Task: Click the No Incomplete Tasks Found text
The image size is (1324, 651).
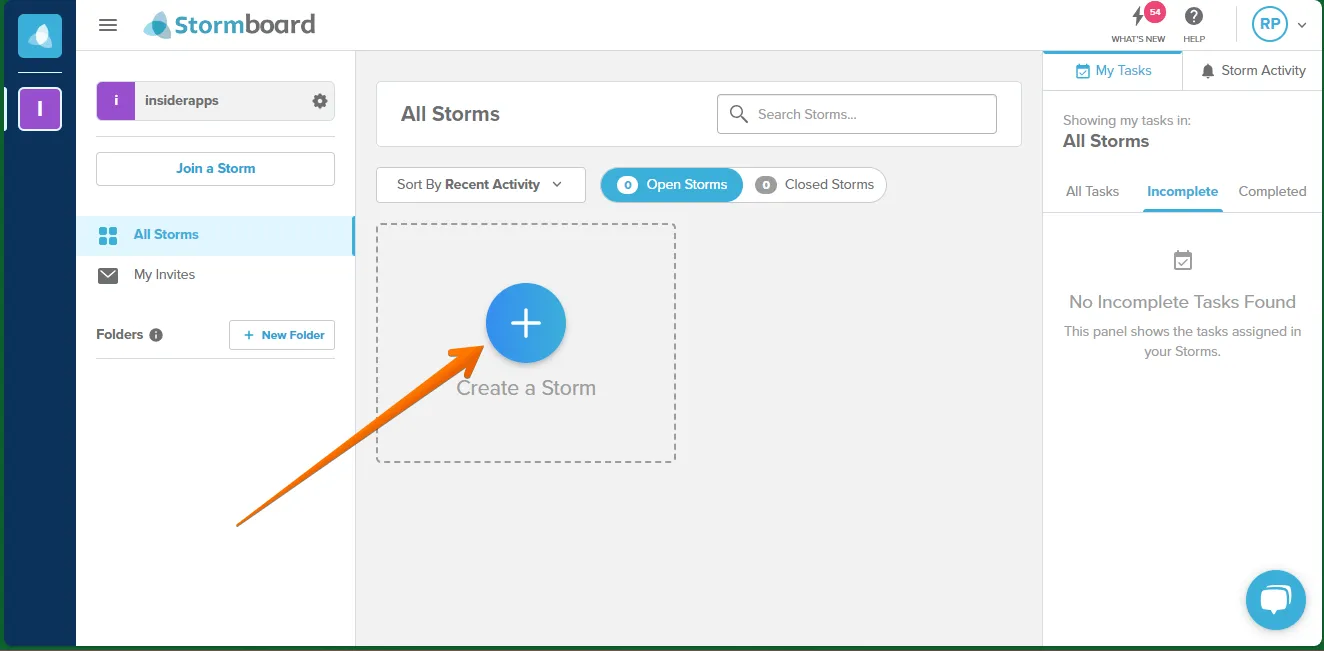Action: pyautogui.click(x=1182, y=302)
